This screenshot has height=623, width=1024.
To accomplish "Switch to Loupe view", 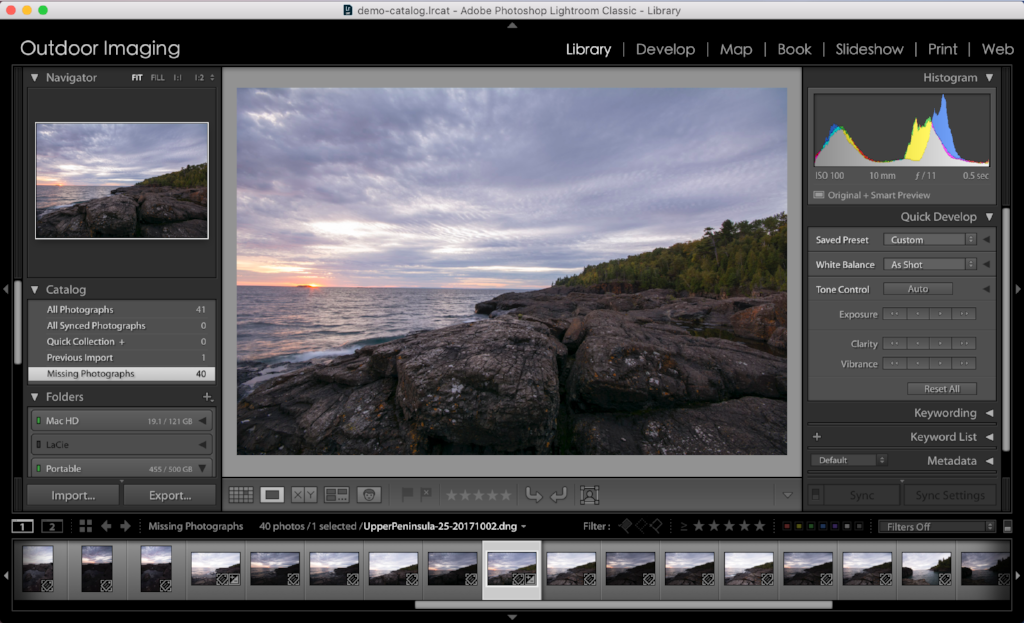I will (x=272, y=495).
